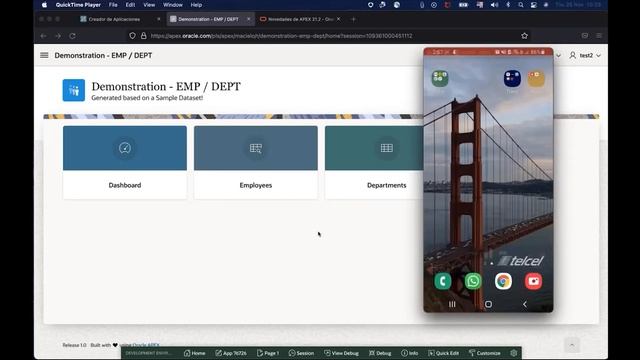Click View Debug in developer toolbar
Viewport: 640px width, 360px height.
pos(342,353)
